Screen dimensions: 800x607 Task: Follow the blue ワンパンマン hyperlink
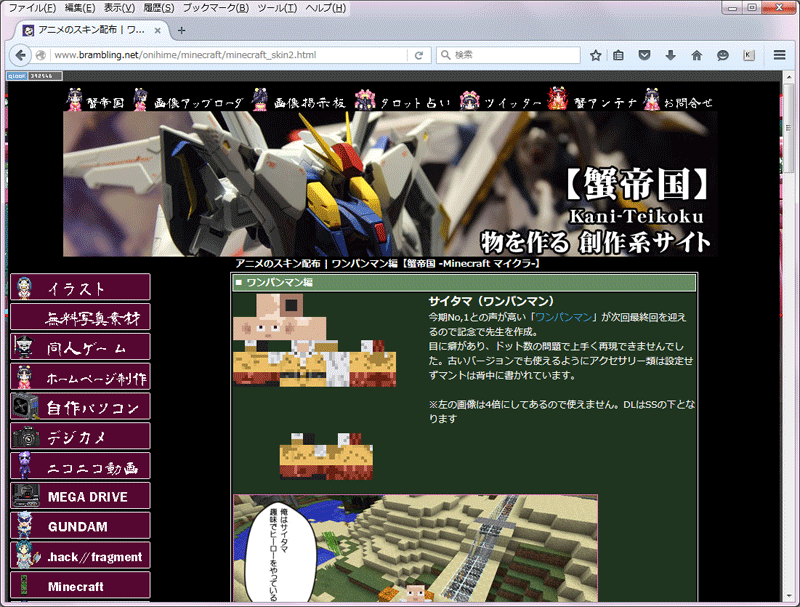[x=563, y=317]
